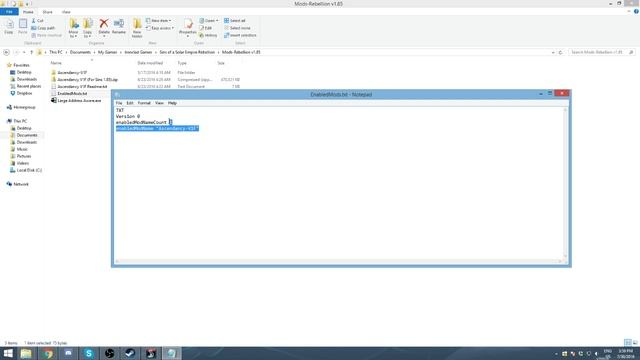Click the Copy path ribbon button
The width and height of the screenshot is (640, 360).
(43, 28)
